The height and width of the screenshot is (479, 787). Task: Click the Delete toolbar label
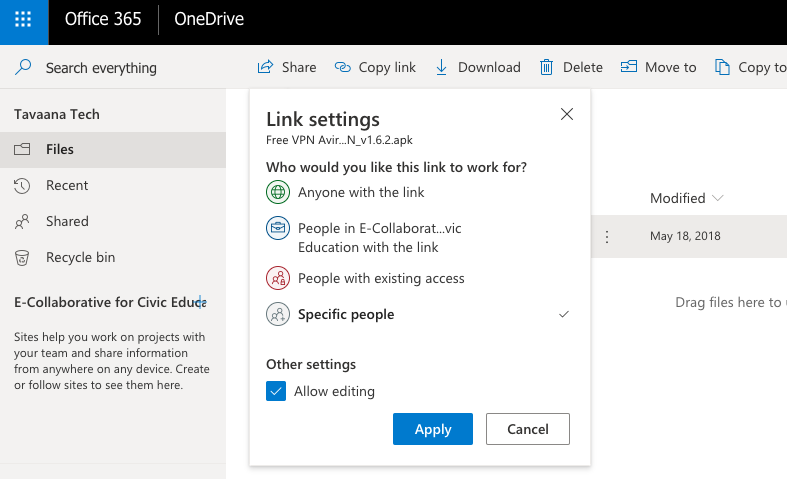point(583,67)
